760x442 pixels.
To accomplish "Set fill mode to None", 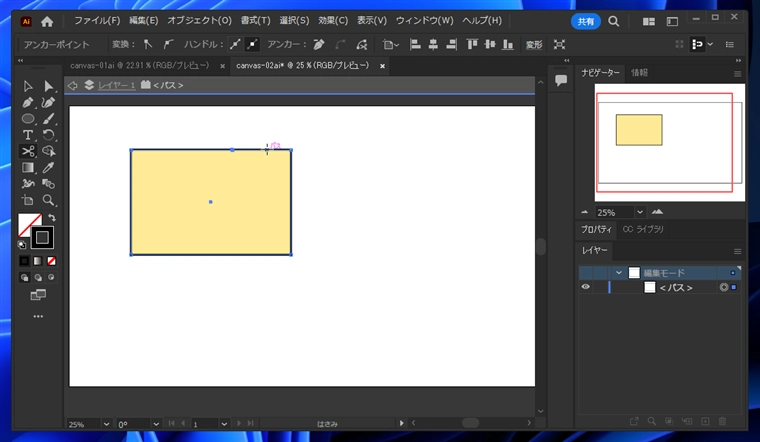I will click(x=51, y=261).
